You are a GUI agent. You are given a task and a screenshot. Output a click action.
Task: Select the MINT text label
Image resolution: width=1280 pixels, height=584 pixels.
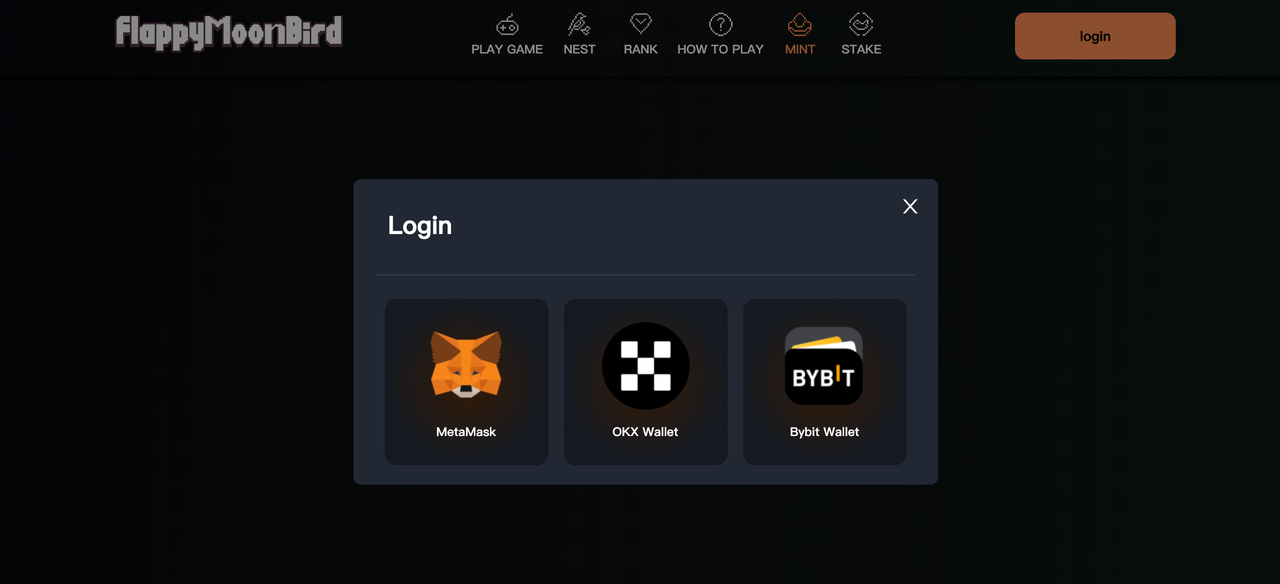(x=800, y=49)
